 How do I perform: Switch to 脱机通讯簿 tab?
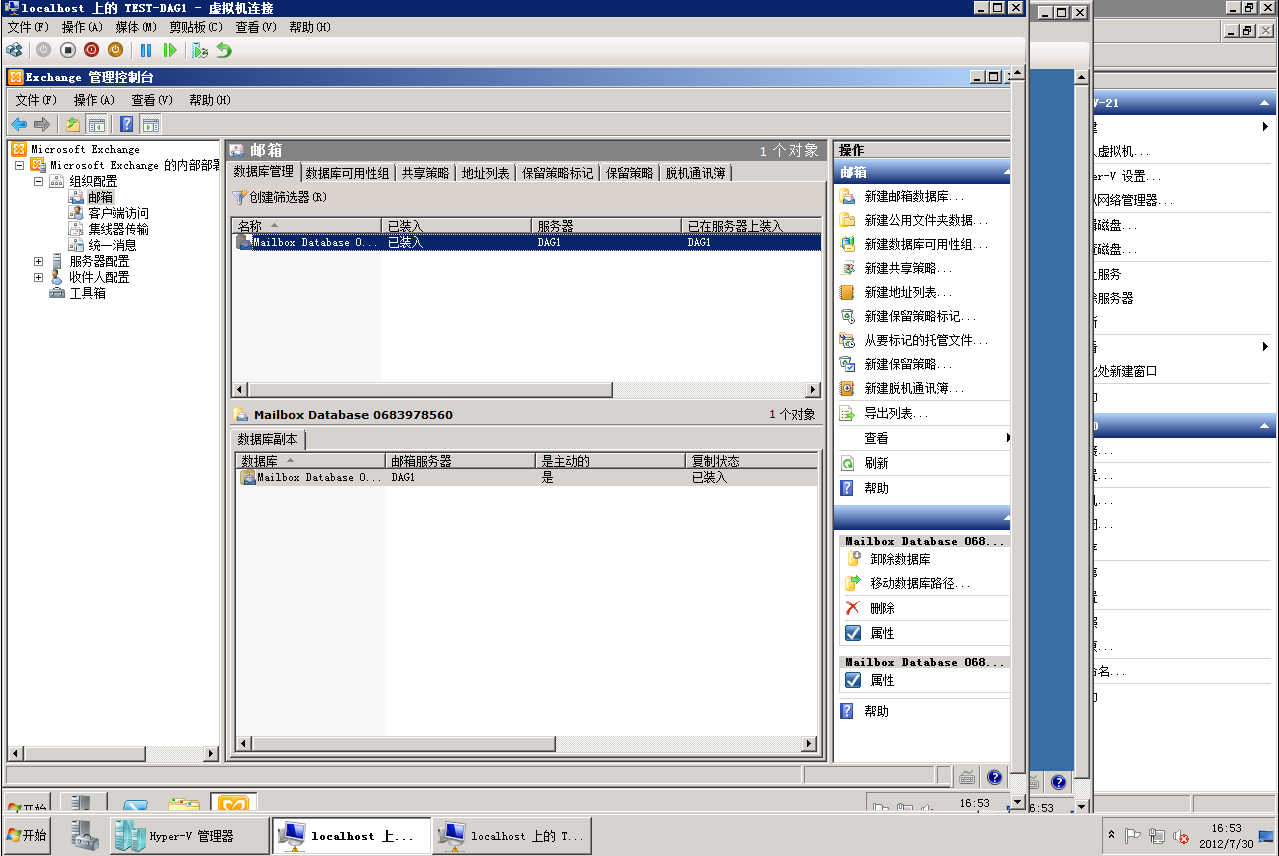click(x=696, y=173)
